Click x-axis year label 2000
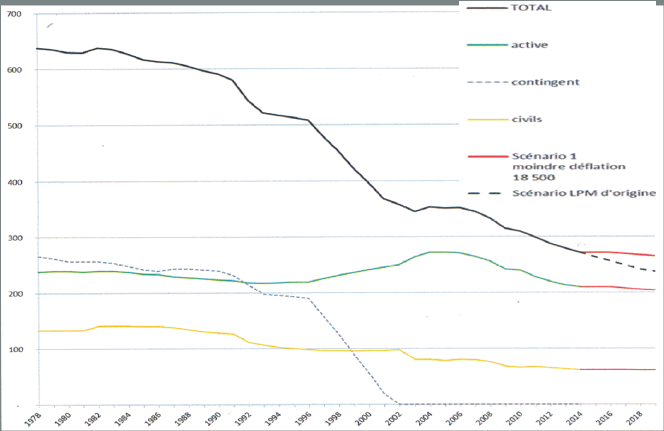This screenshot has height=431, width=664. point(363,418)
